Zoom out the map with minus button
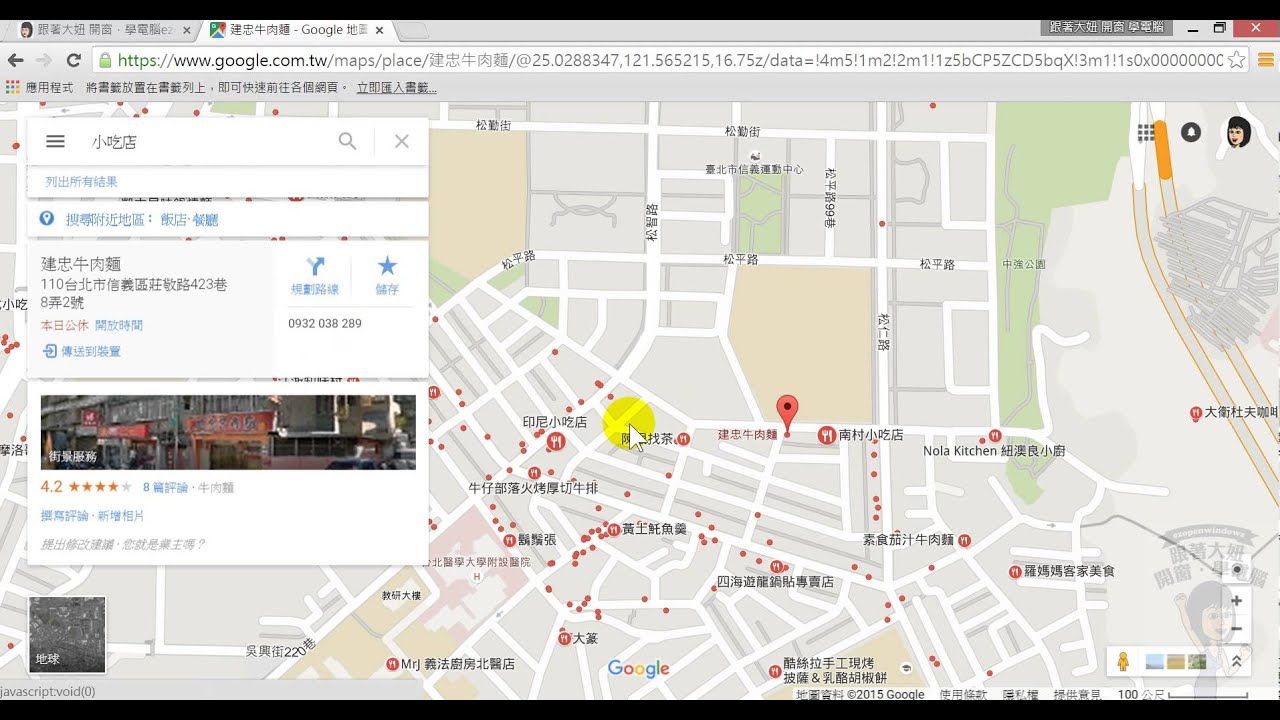Viewport: 1280px width, 720px height. [1236, 629]
